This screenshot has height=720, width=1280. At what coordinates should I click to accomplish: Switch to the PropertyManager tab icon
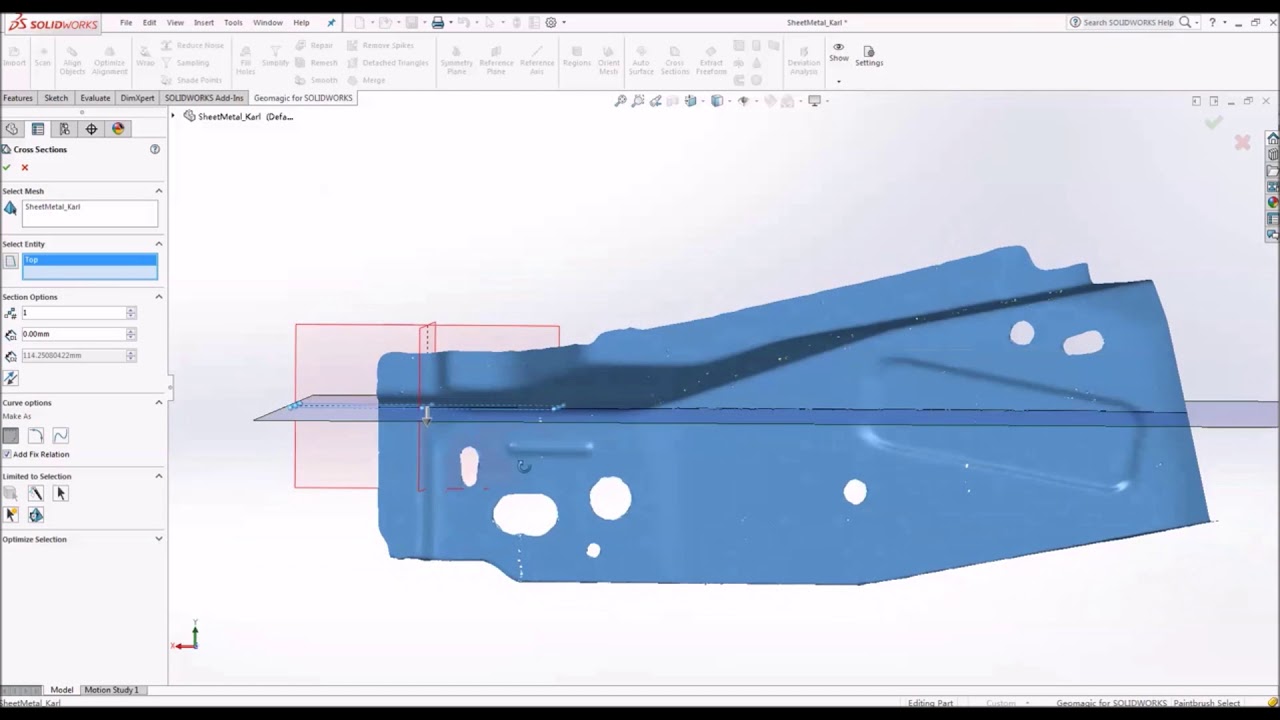[x=38, y=129]
